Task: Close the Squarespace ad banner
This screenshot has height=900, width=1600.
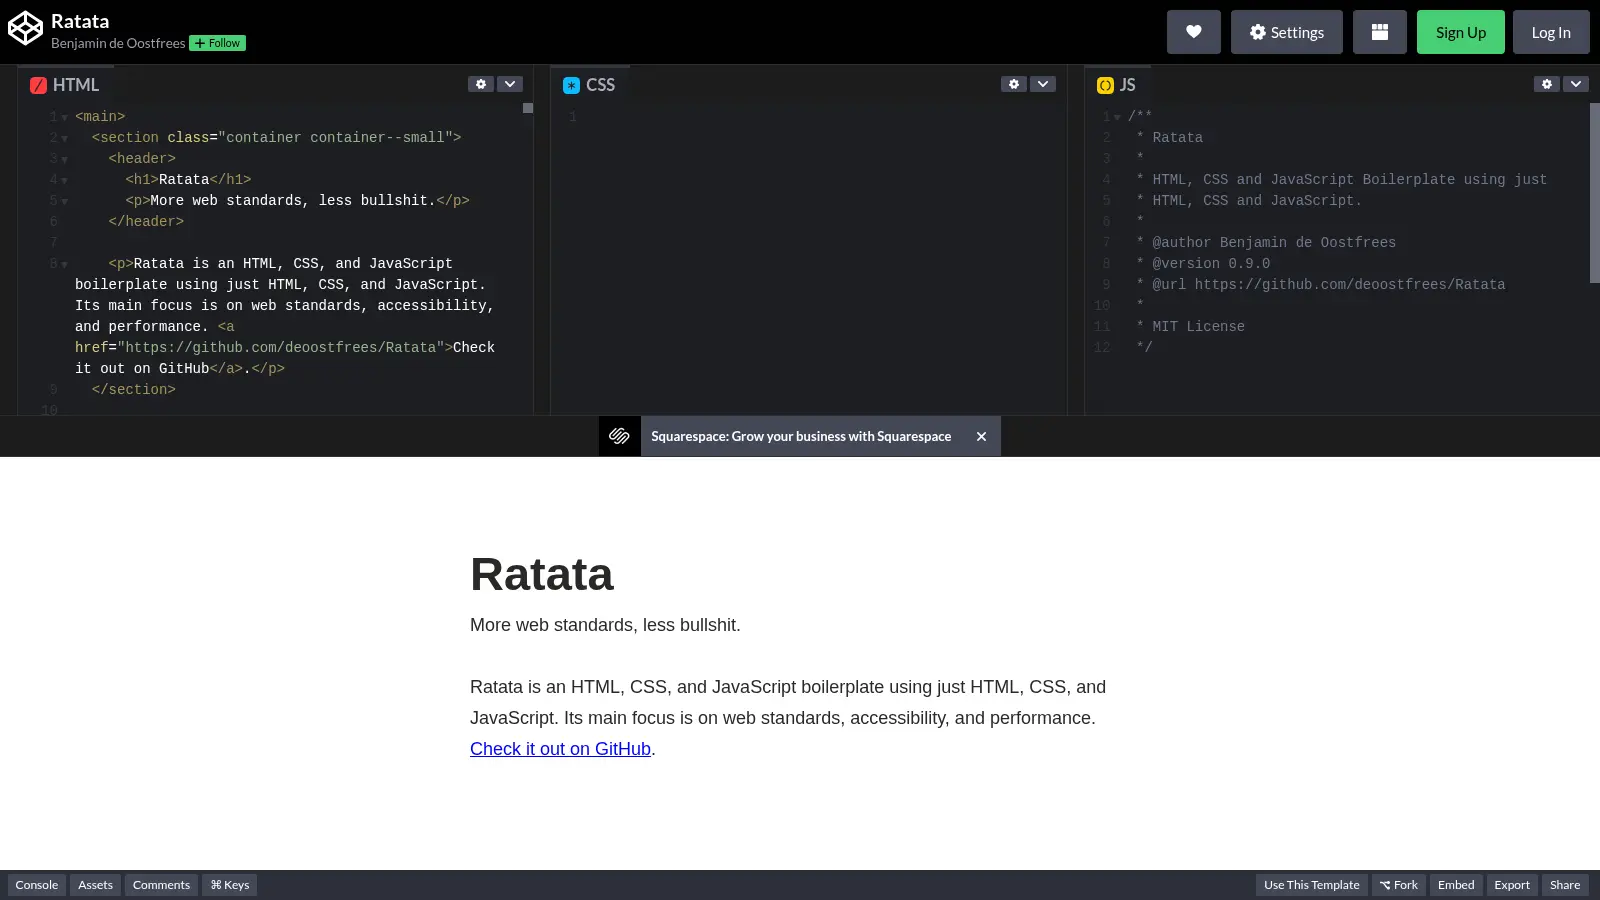Action: pos(981,436)
